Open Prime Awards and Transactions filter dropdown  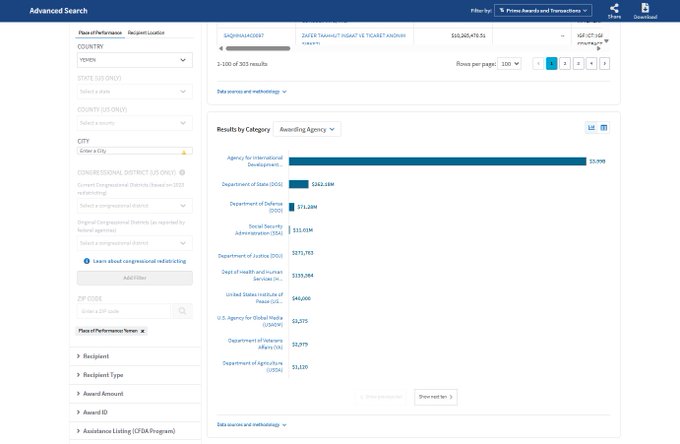(x=544, y=10)
